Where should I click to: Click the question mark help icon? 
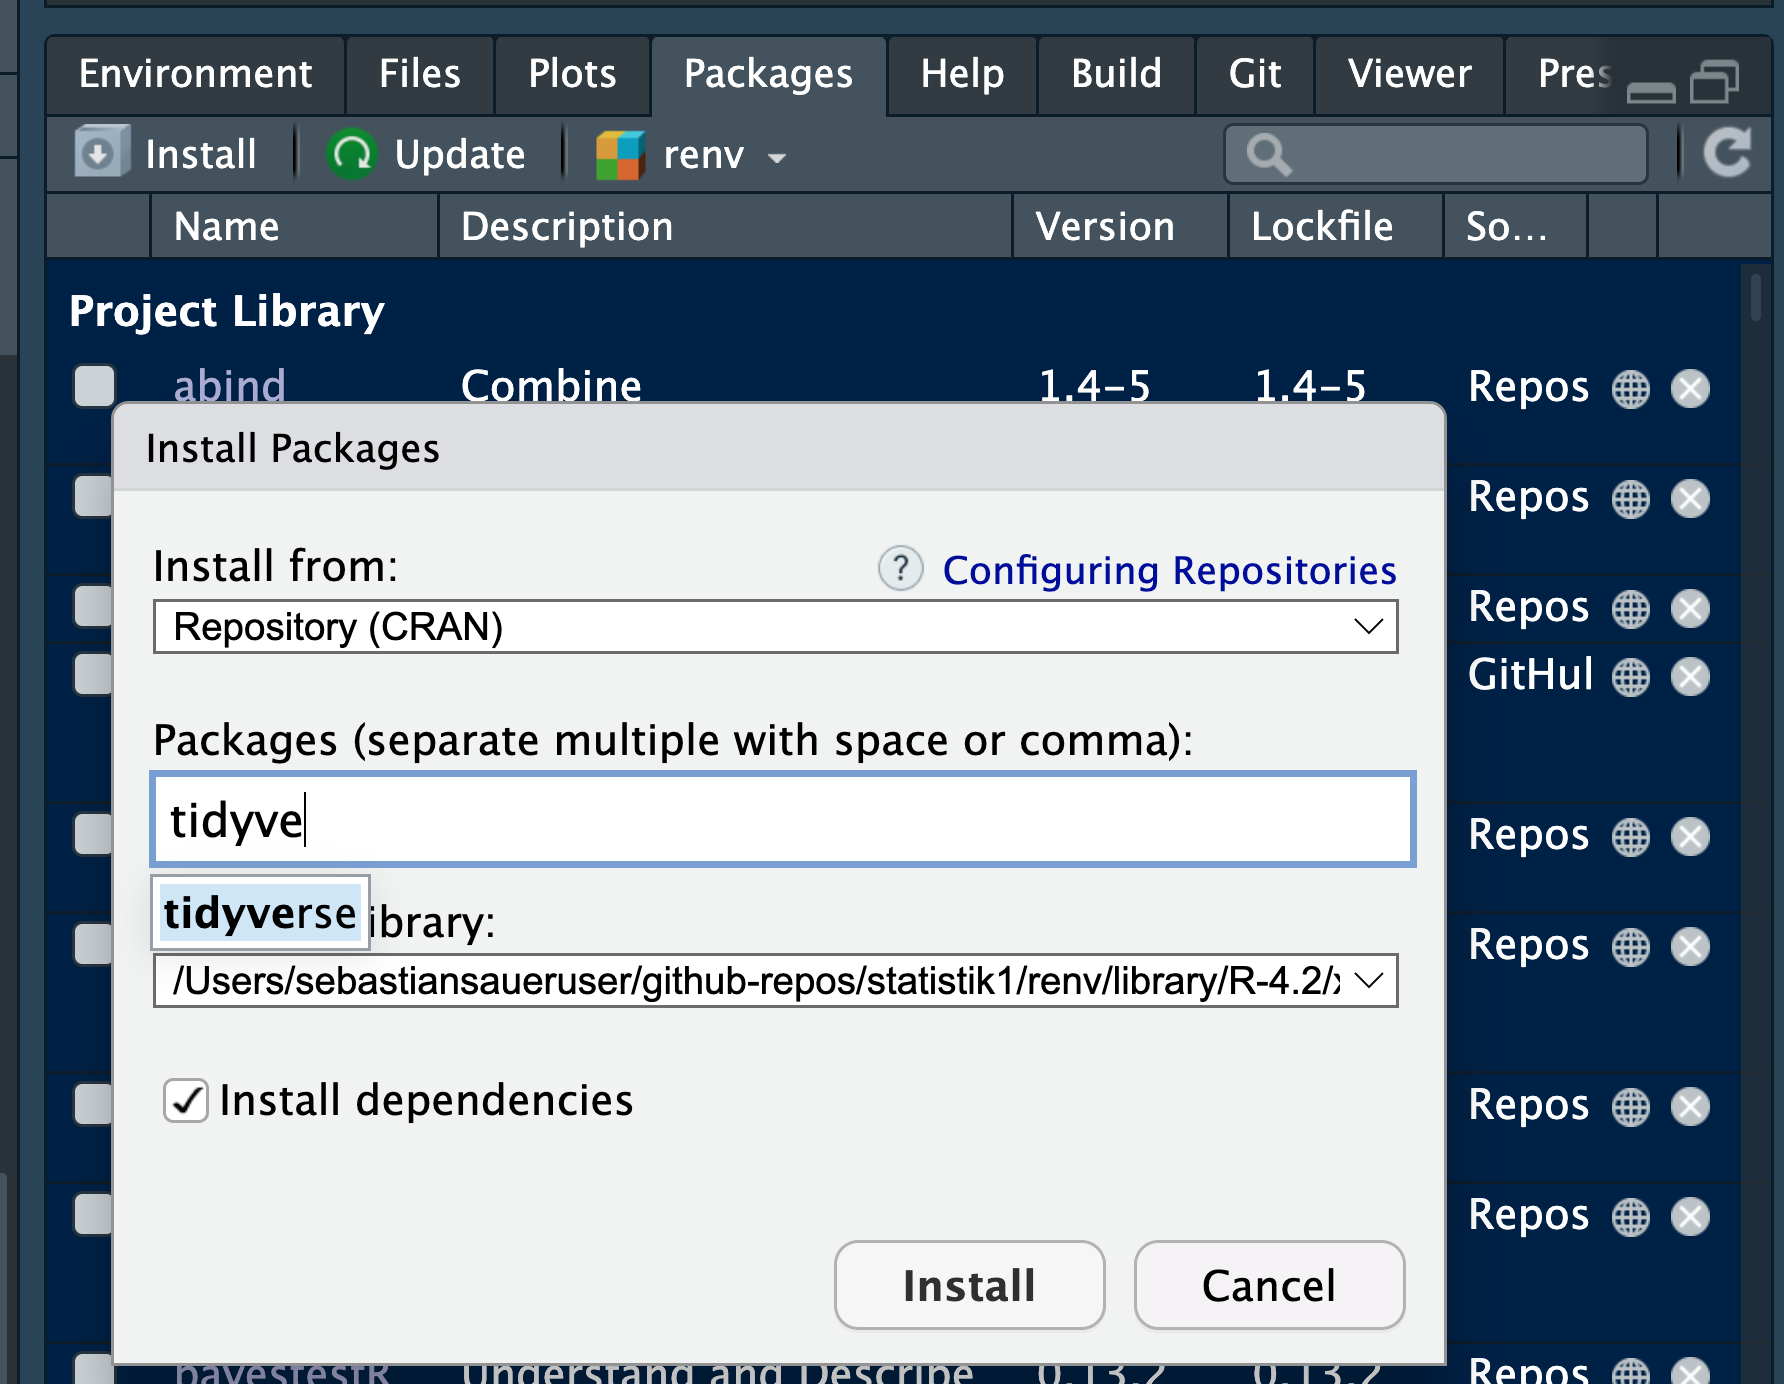900,569
